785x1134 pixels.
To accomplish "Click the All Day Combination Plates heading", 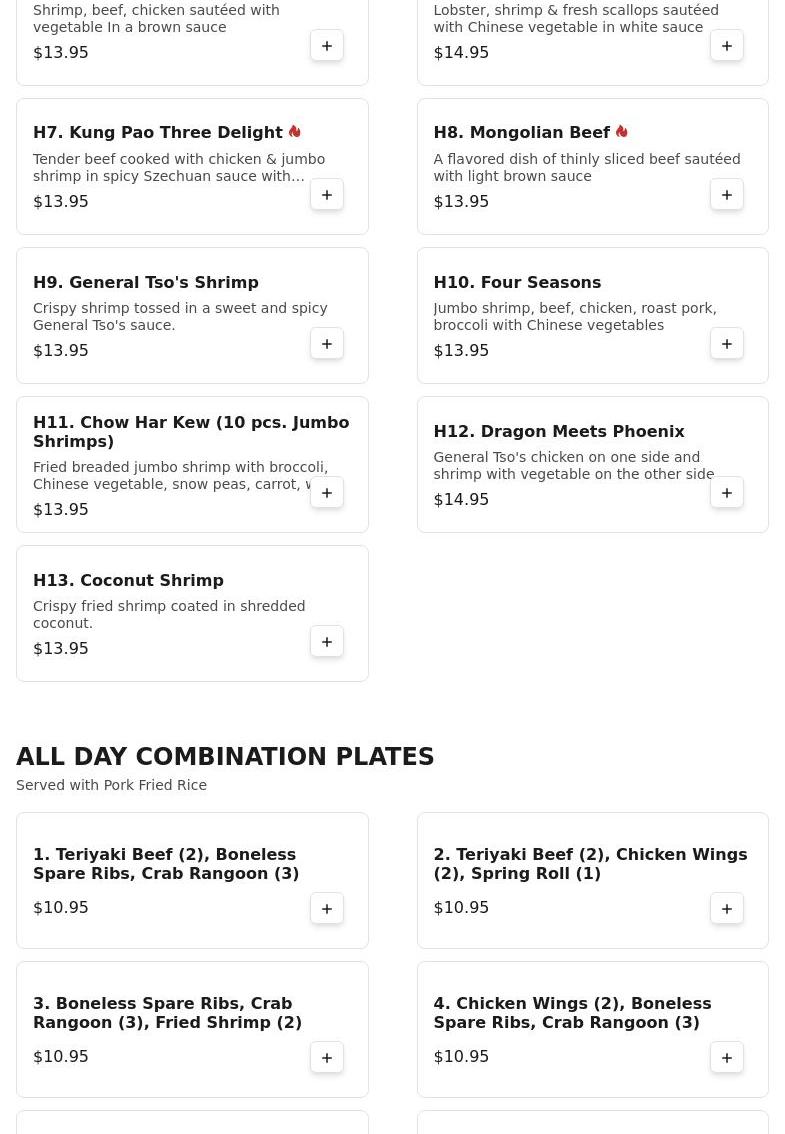I will (x=225, y=757).
